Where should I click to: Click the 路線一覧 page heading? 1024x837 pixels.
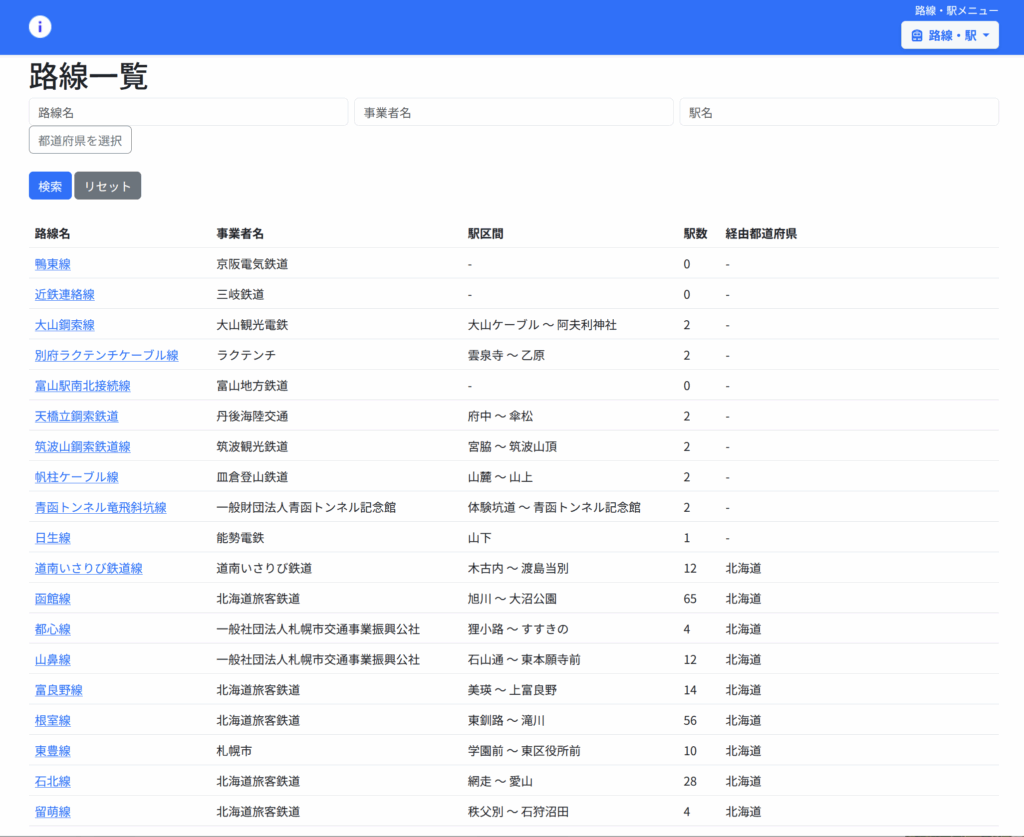pyautogui.click(x=88, y=76)
